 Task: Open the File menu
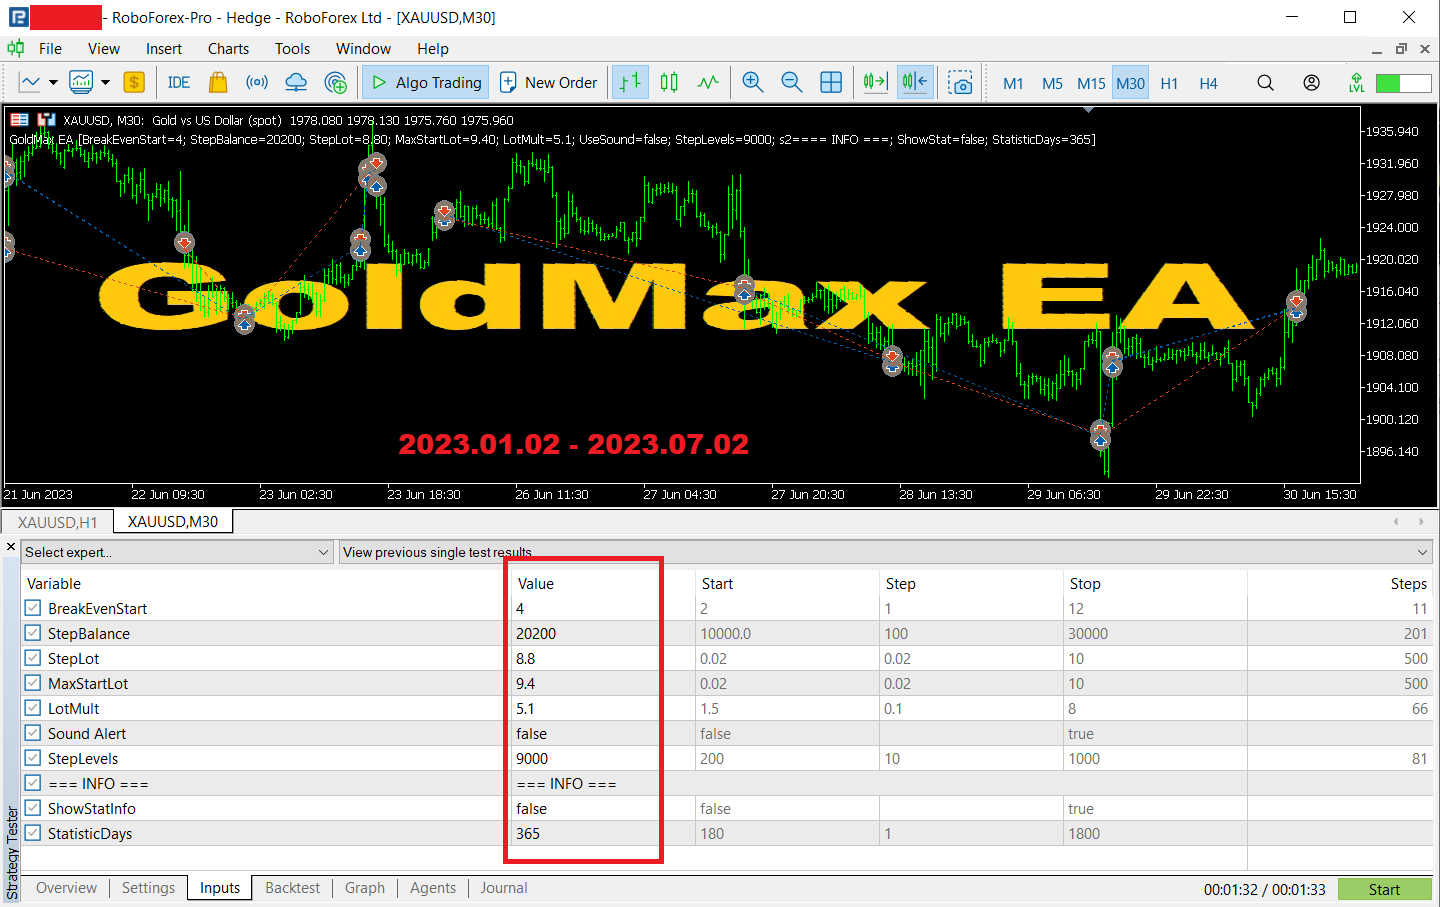(x=50, y=48)
